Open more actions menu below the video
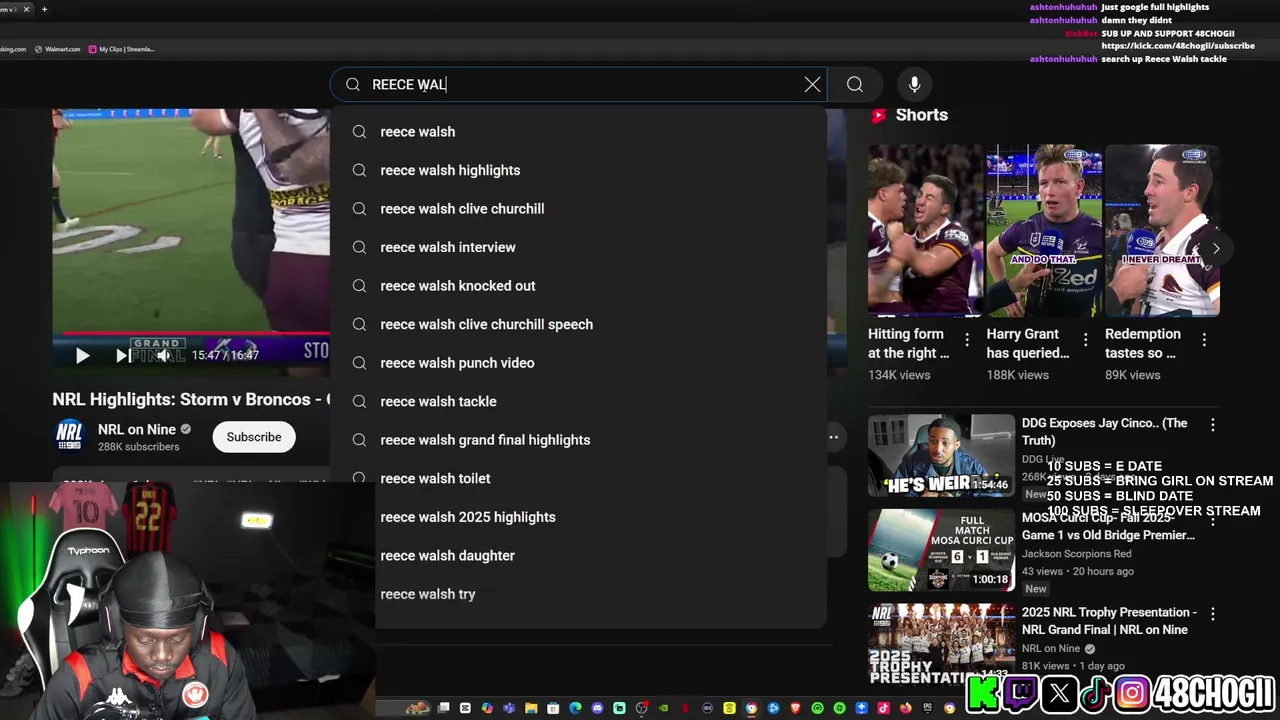 (x=833, y=437)
